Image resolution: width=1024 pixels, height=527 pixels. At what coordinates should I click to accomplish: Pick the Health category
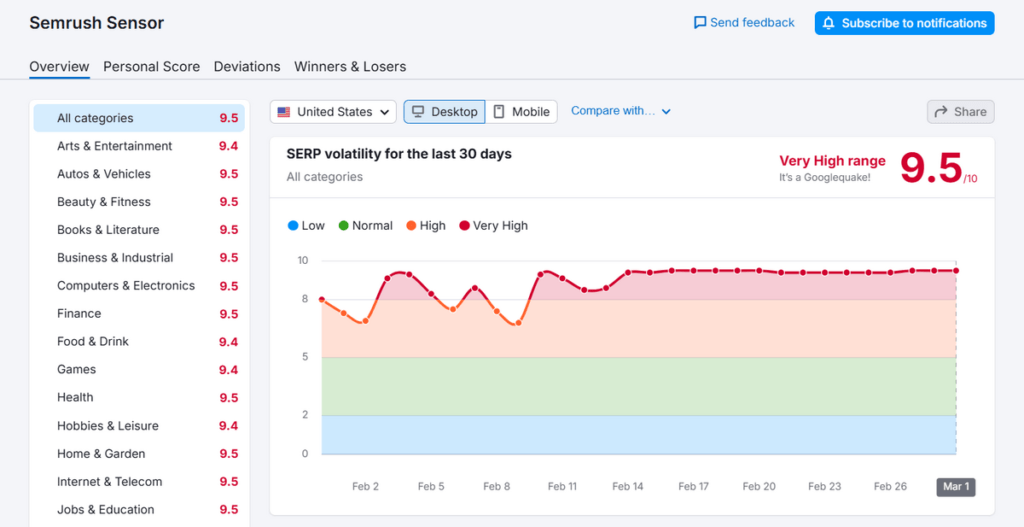tap(139, 398)
